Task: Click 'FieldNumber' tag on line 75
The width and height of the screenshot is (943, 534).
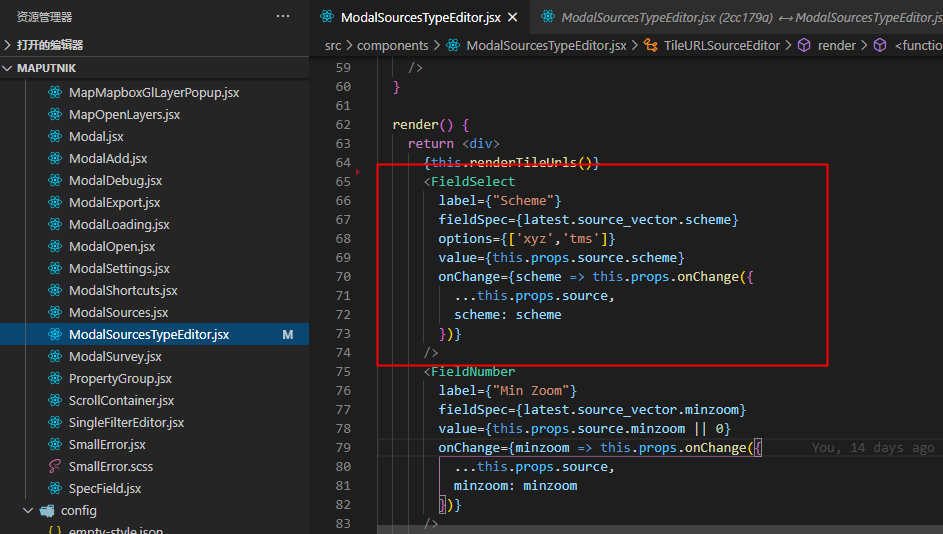Action: pos(473,372)
